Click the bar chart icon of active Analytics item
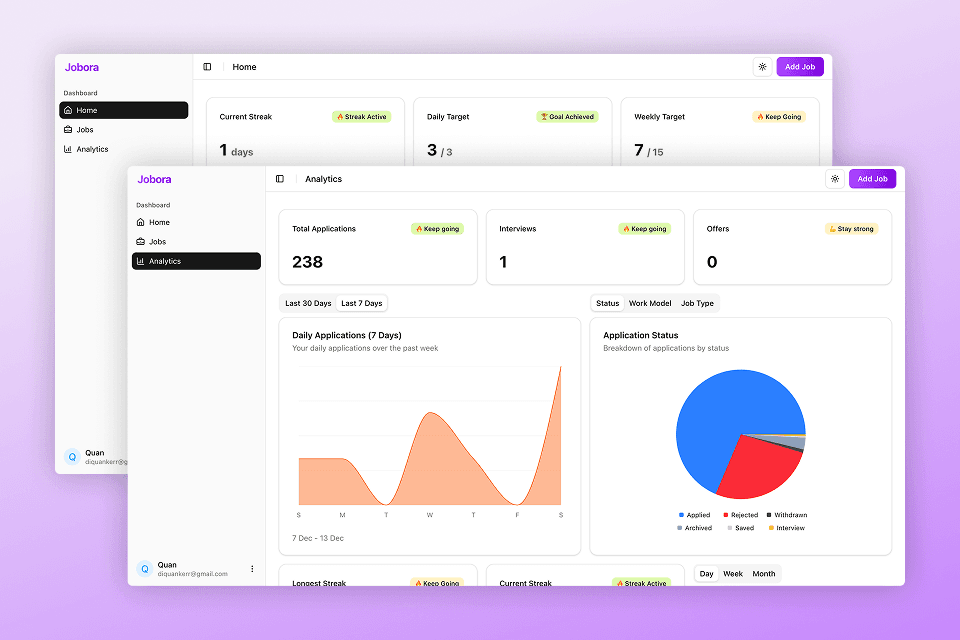The image size is (960, 640). point(140,261)
